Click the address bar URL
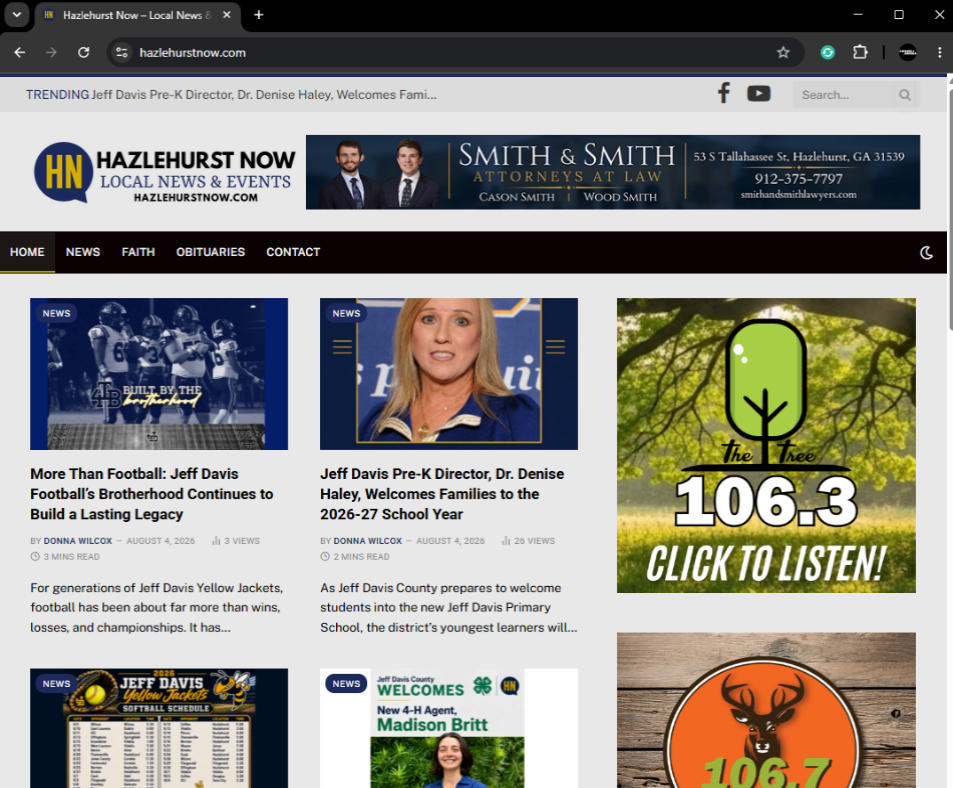Image resolution: width=953 pixels, height=788 pixels. tap(193, 53)
